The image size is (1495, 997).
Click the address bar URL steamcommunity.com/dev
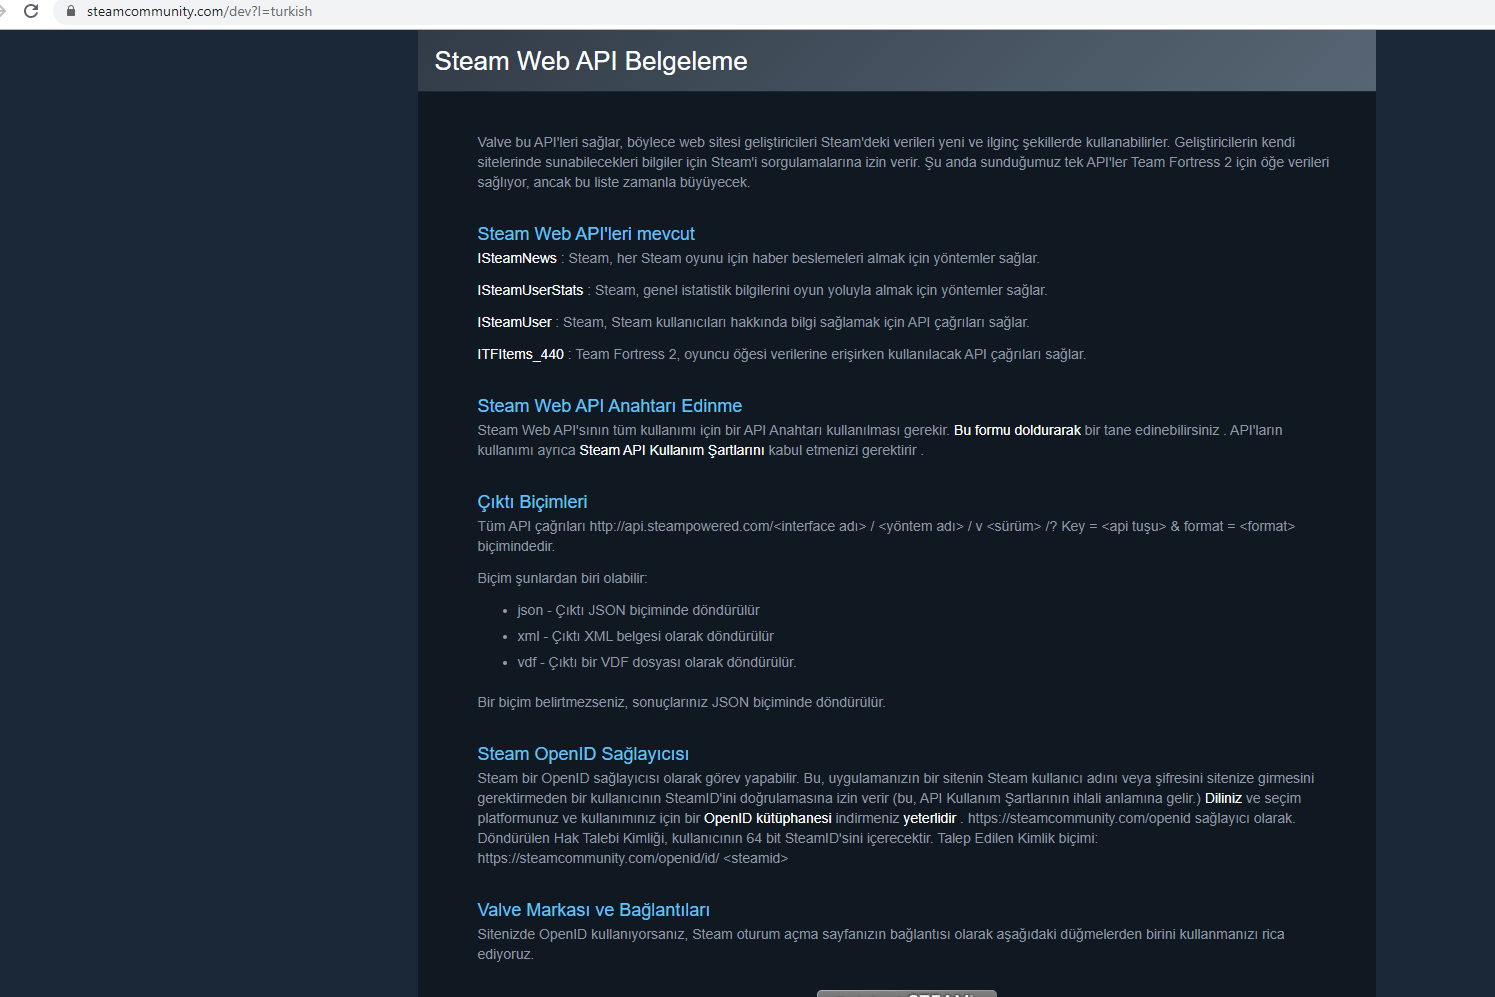point(199,11)
